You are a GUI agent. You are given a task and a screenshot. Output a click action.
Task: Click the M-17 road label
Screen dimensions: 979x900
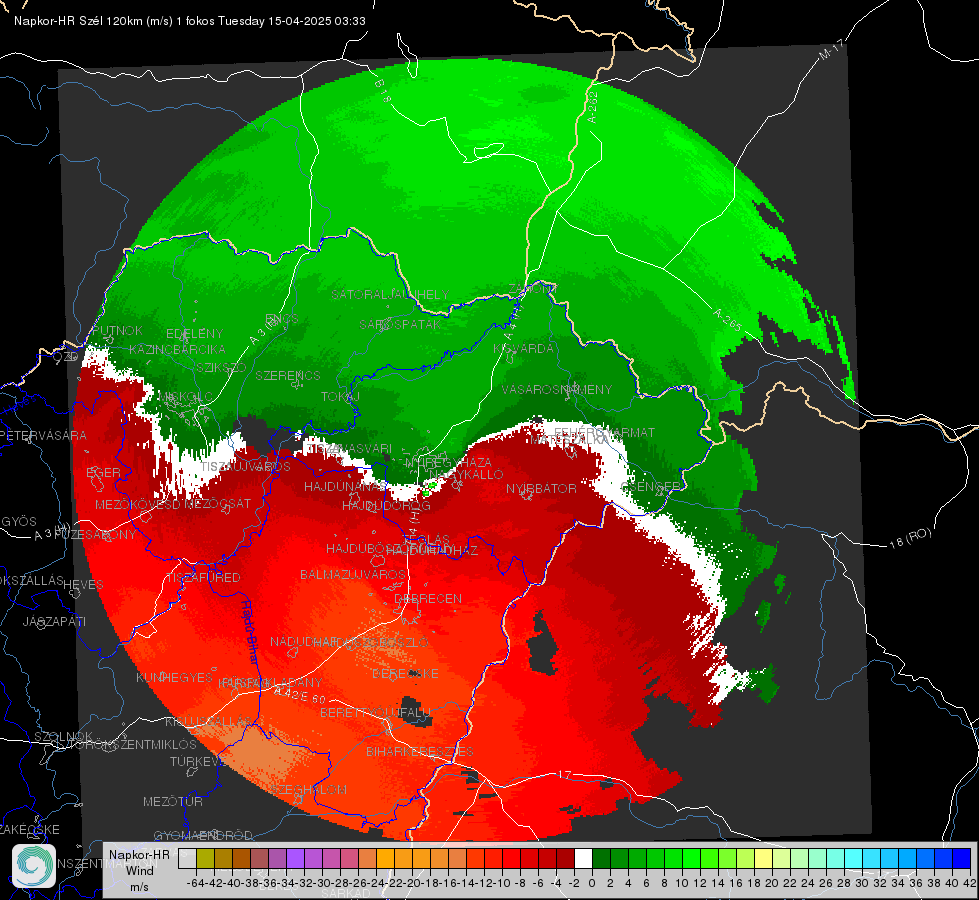pyautogui.click(x=831, y=49)
